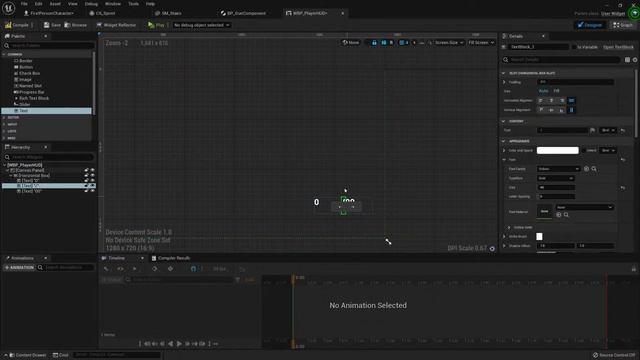Screen dimensions: 640x360
Task: Open Typeface dropdown
Action: pyautogui.click(x=556, y=178)
